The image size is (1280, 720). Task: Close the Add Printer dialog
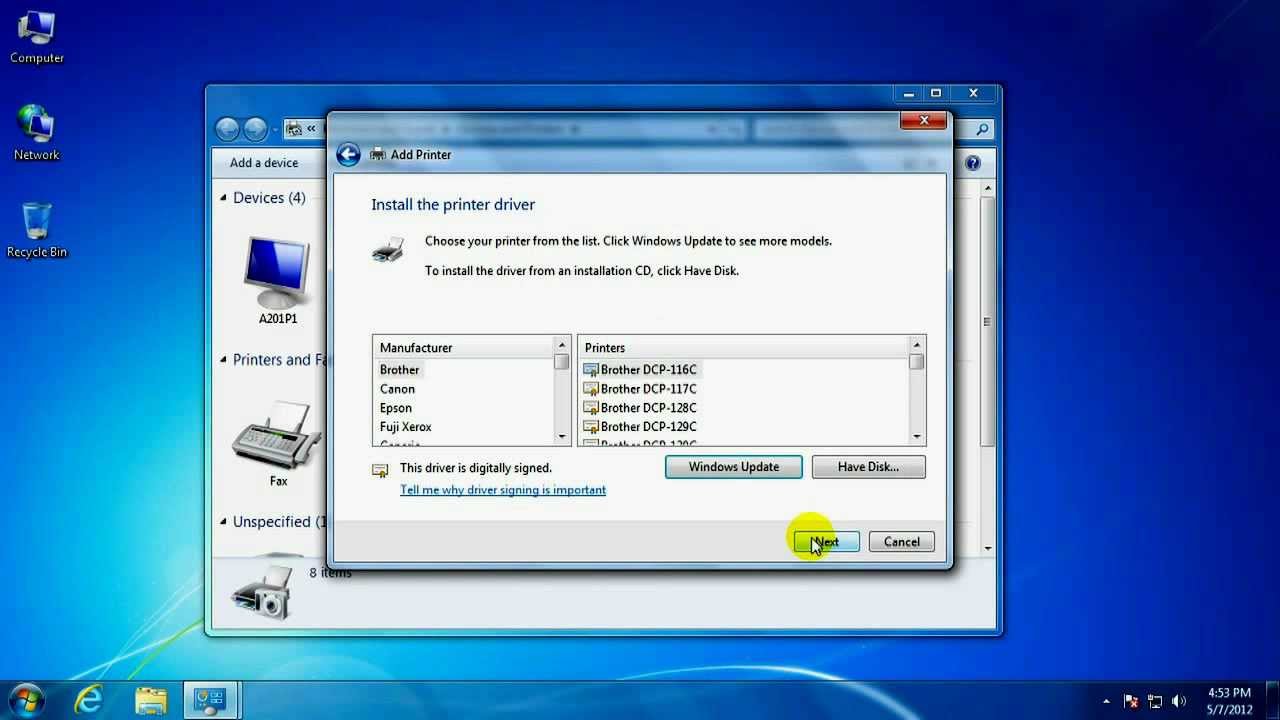tap(923, 121)
